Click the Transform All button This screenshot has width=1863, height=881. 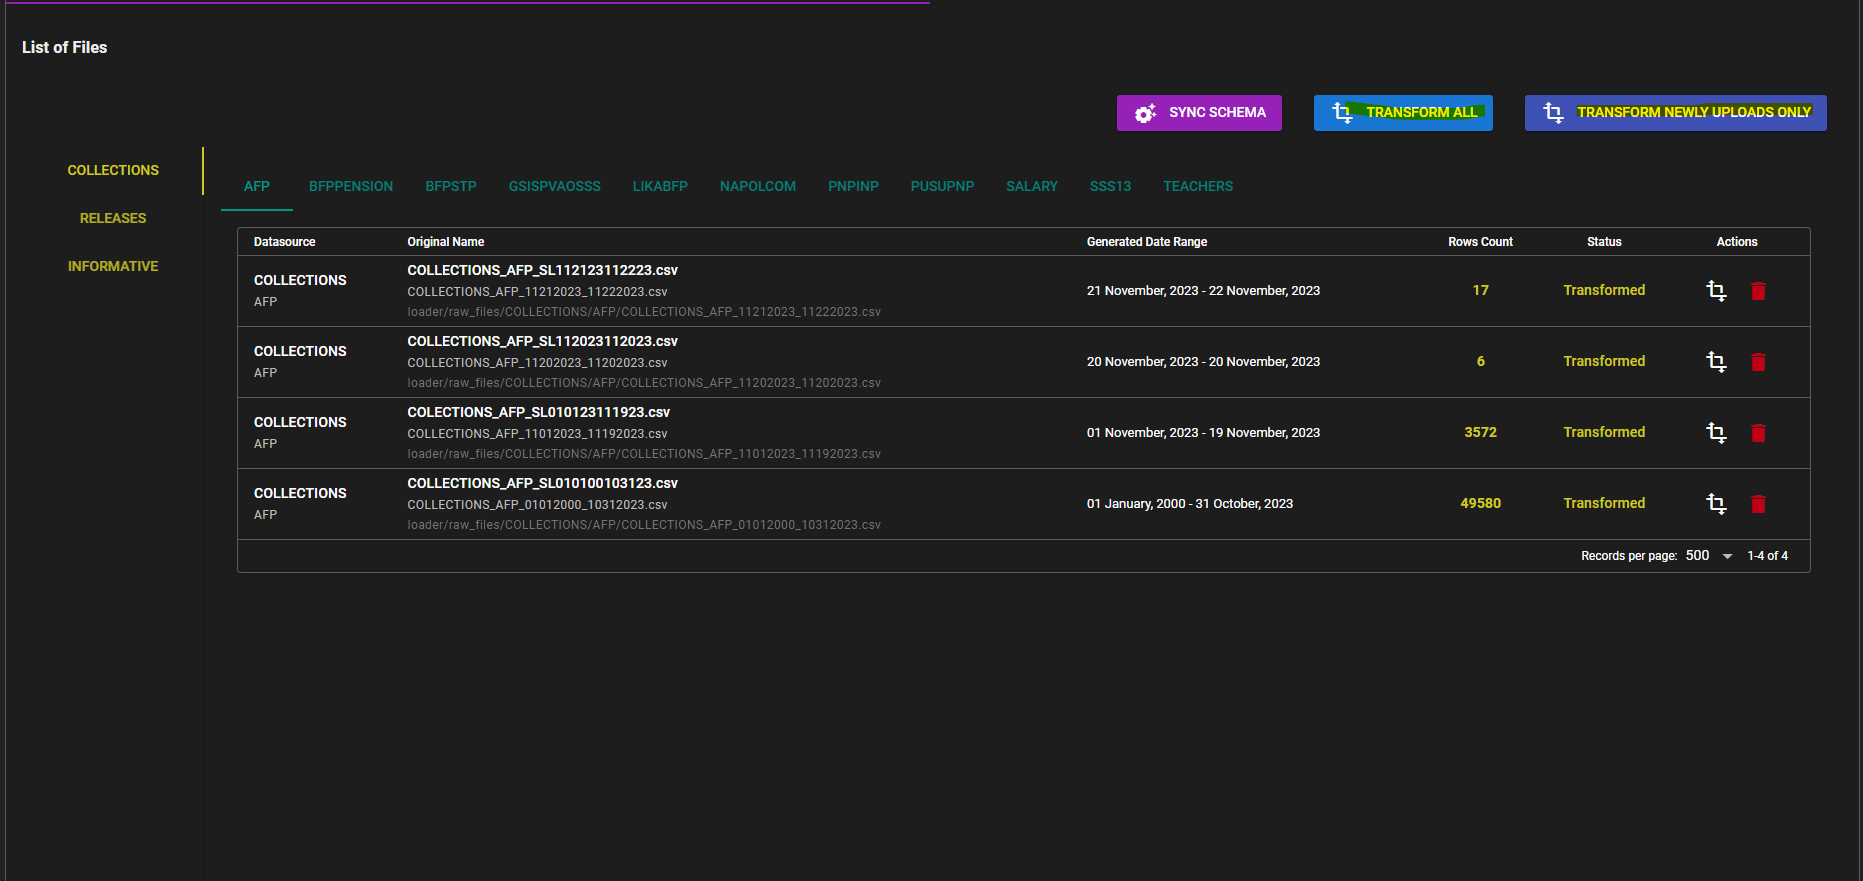(1403, 113)
